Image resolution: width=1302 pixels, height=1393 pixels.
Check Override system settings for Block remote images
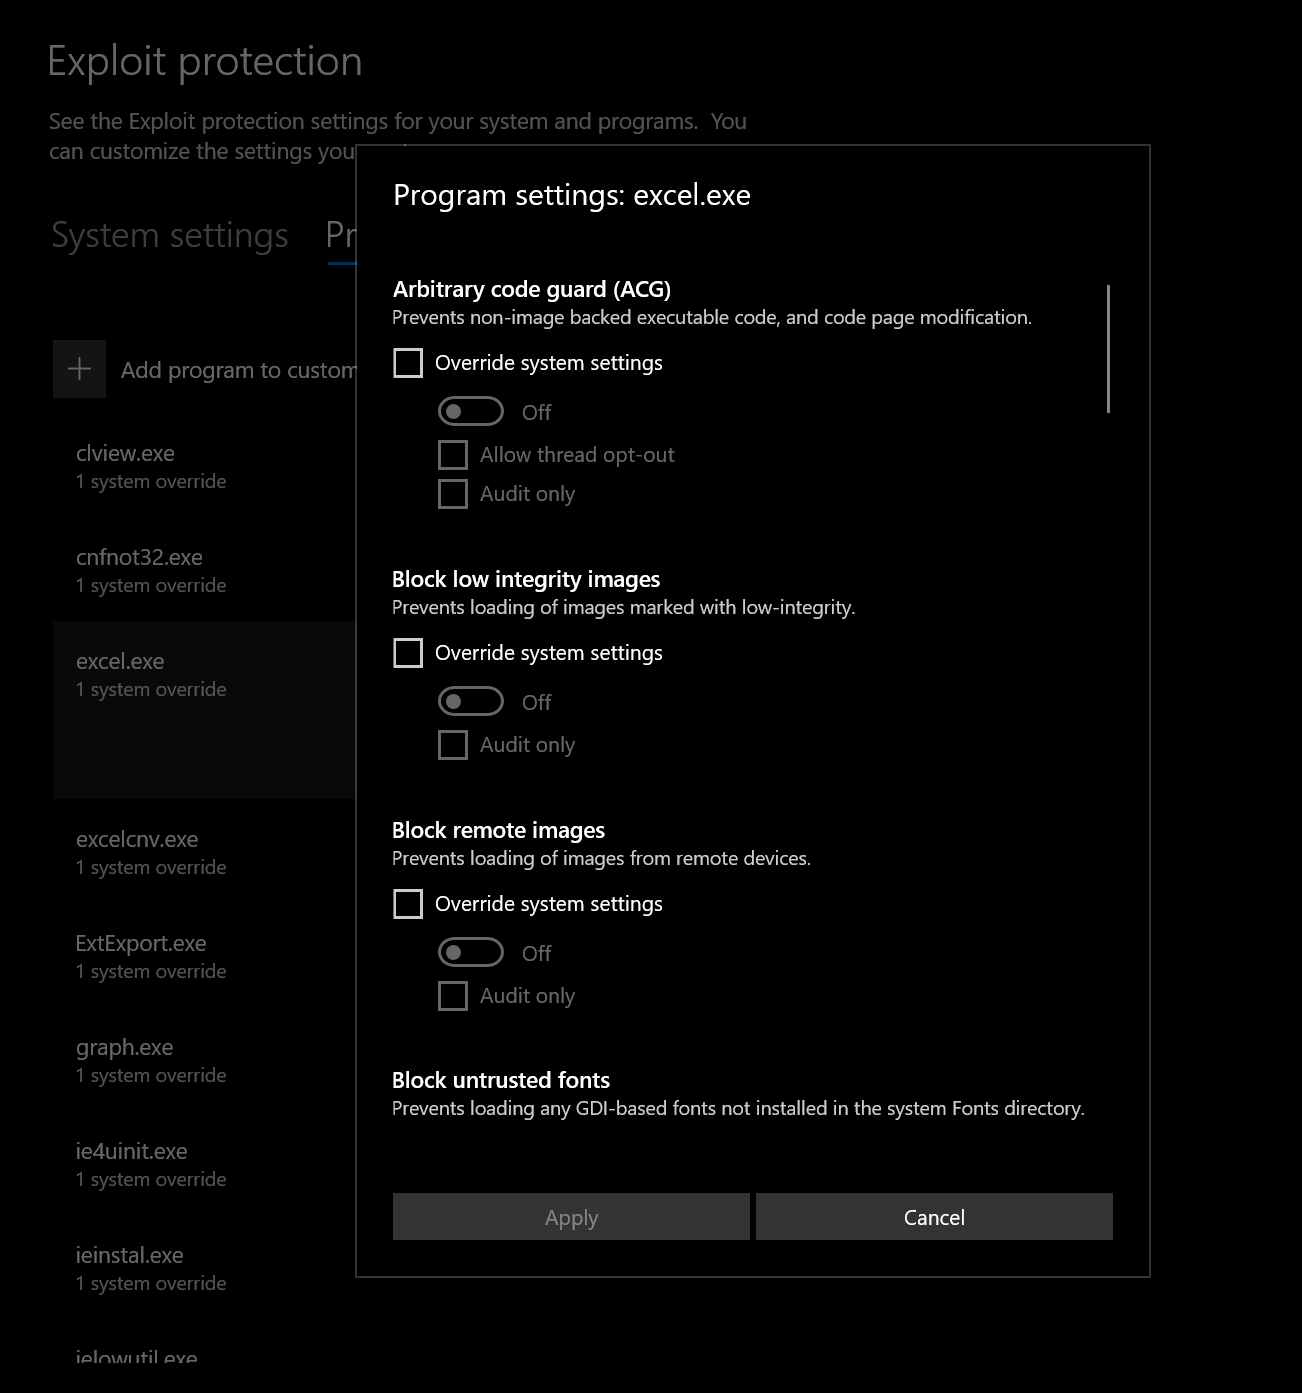coord(408,904)
